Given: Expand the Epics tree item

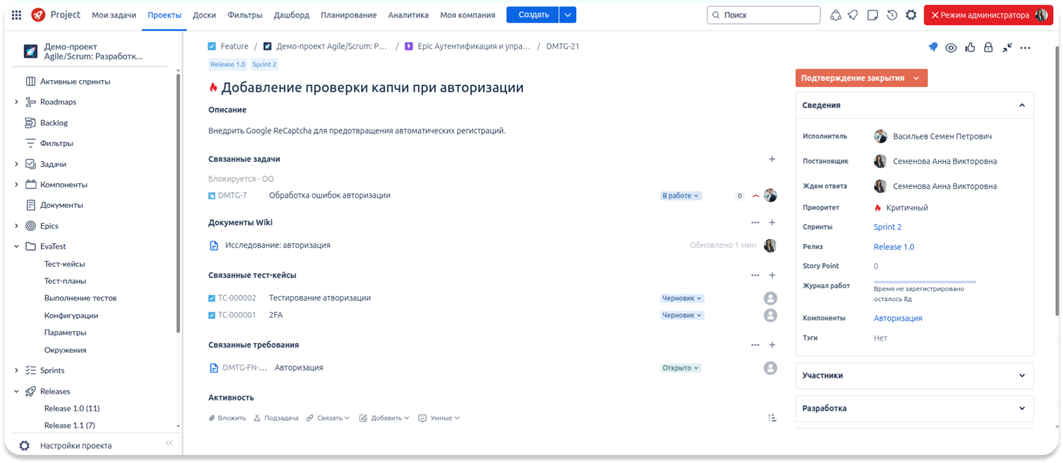Looking at the screenshot, I should tap(16, 226).
